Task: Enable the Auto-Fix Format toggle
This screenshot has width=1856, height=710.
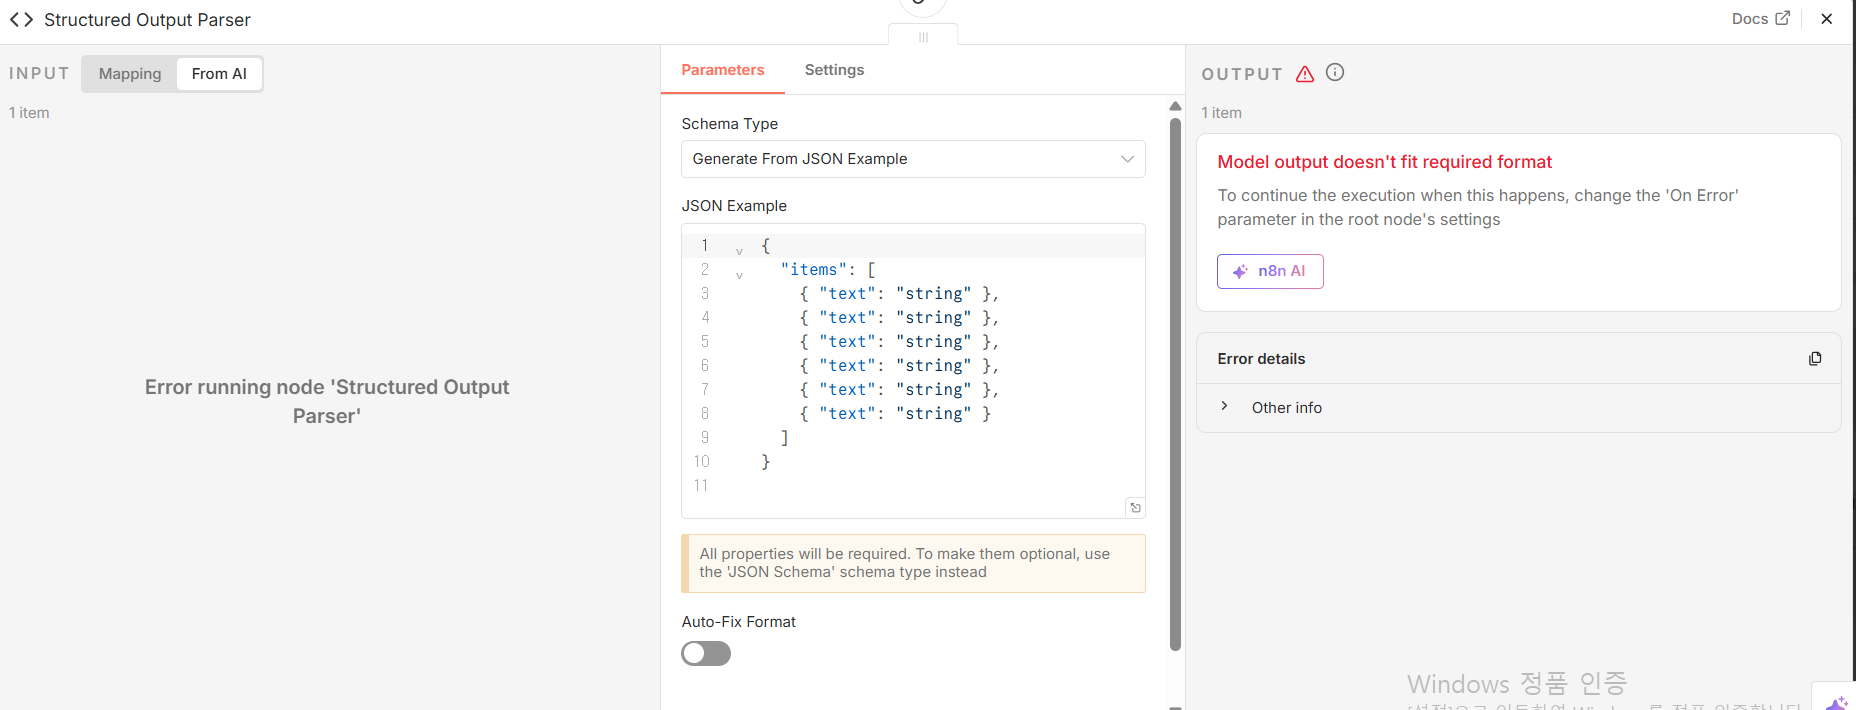Action: point(706,654)
